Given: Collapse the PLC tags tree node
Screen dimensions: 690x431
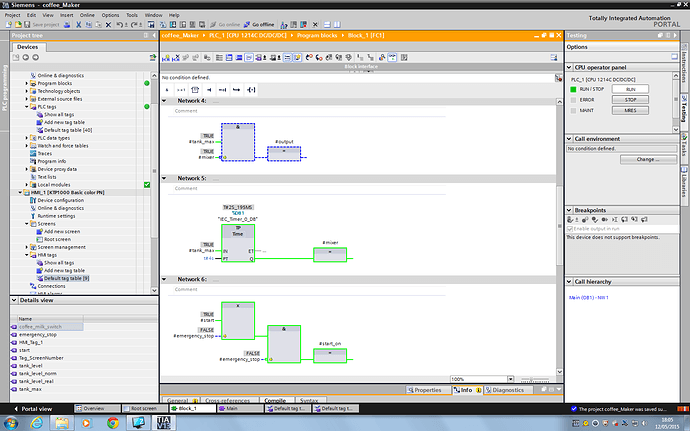Looking at the screenshot, I should [26, 107].
